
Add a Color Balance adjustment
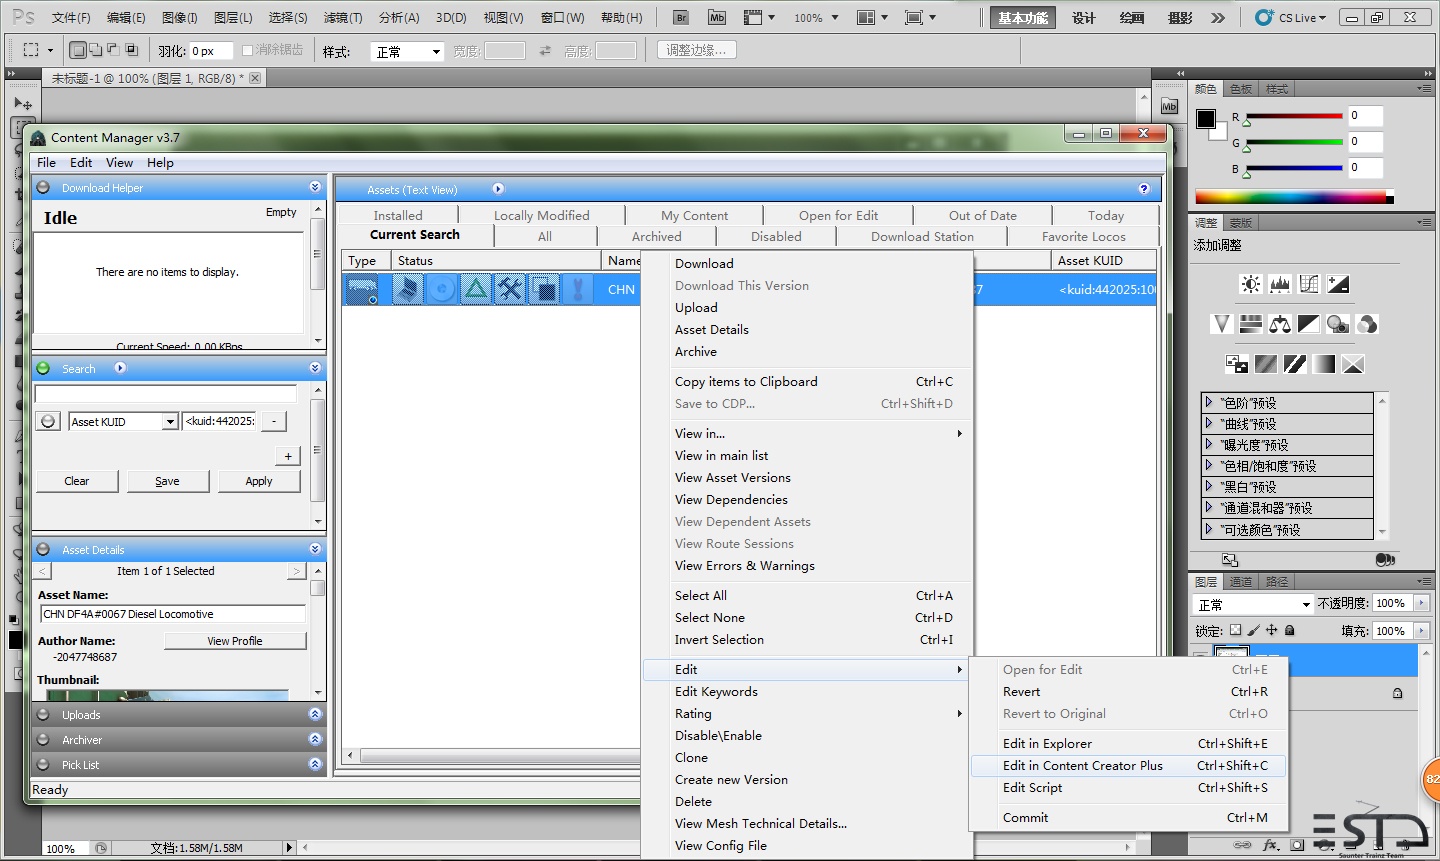pos(1279,324)
